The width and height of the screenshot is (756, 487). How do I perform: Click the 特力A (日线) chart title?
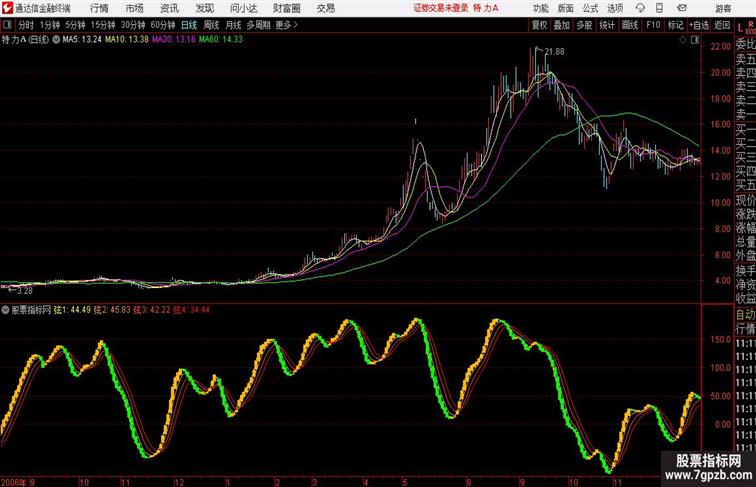pos(25,40)
